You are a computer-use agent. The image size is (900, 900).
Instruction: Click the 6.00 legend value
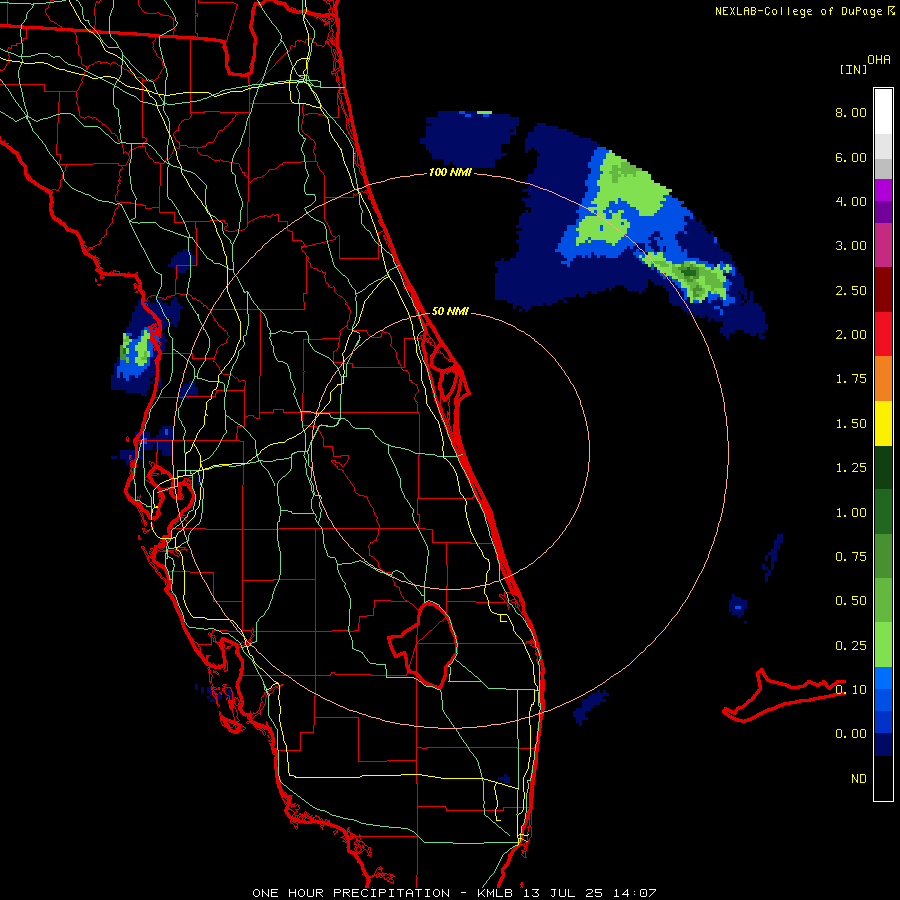coord(851,157)
